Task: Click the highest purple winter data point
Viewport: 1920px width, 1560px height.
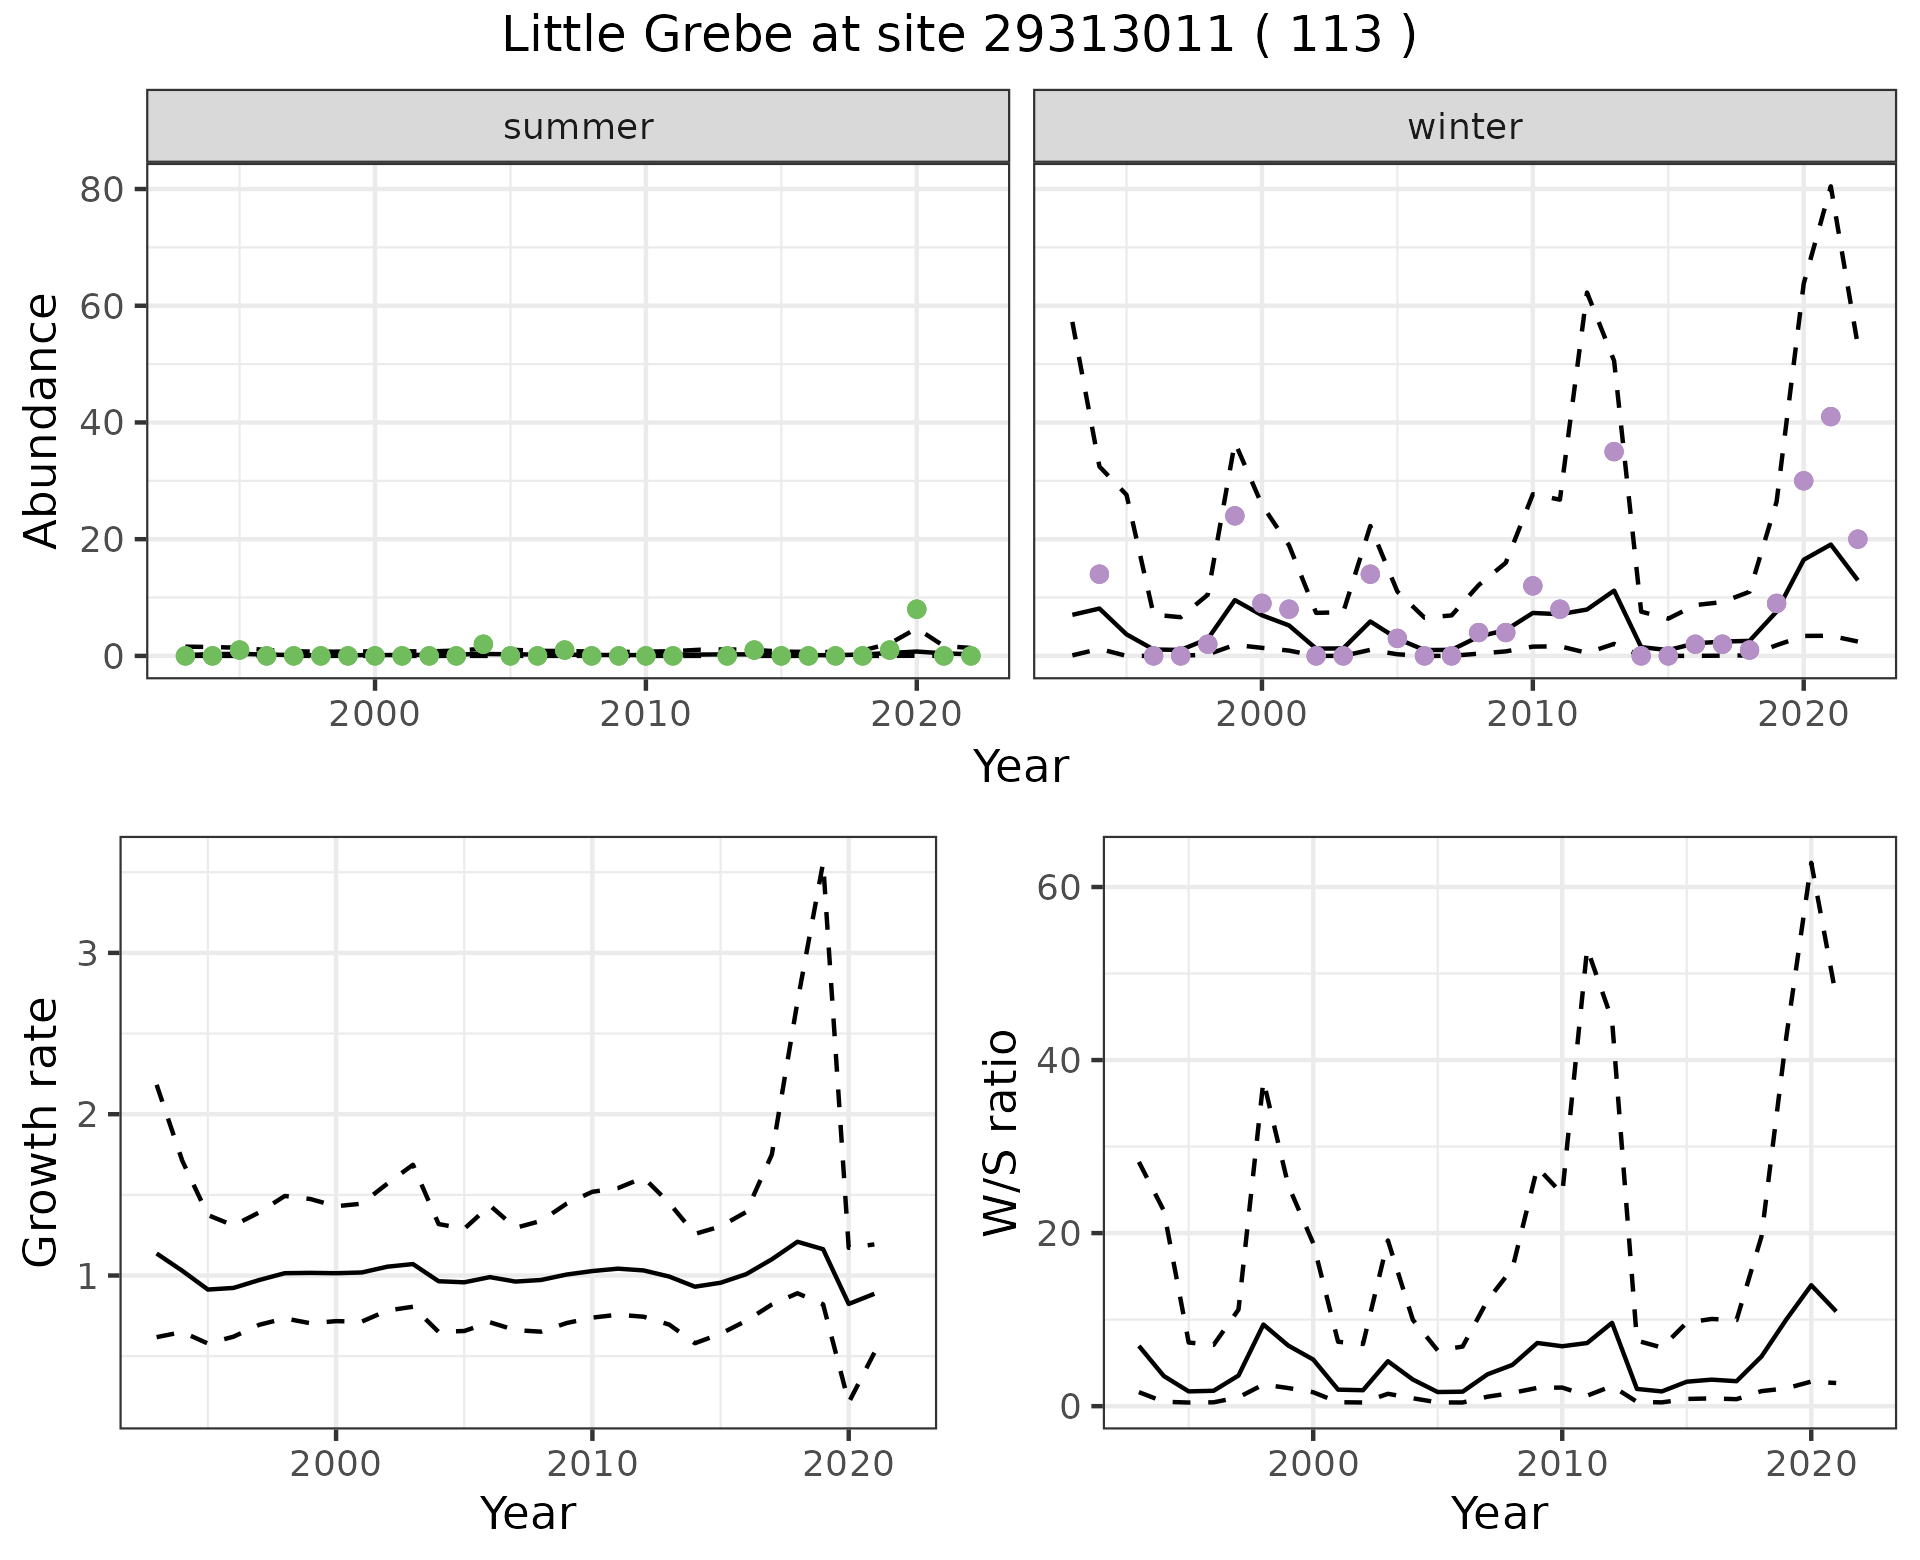Action: pos(1830,417)
